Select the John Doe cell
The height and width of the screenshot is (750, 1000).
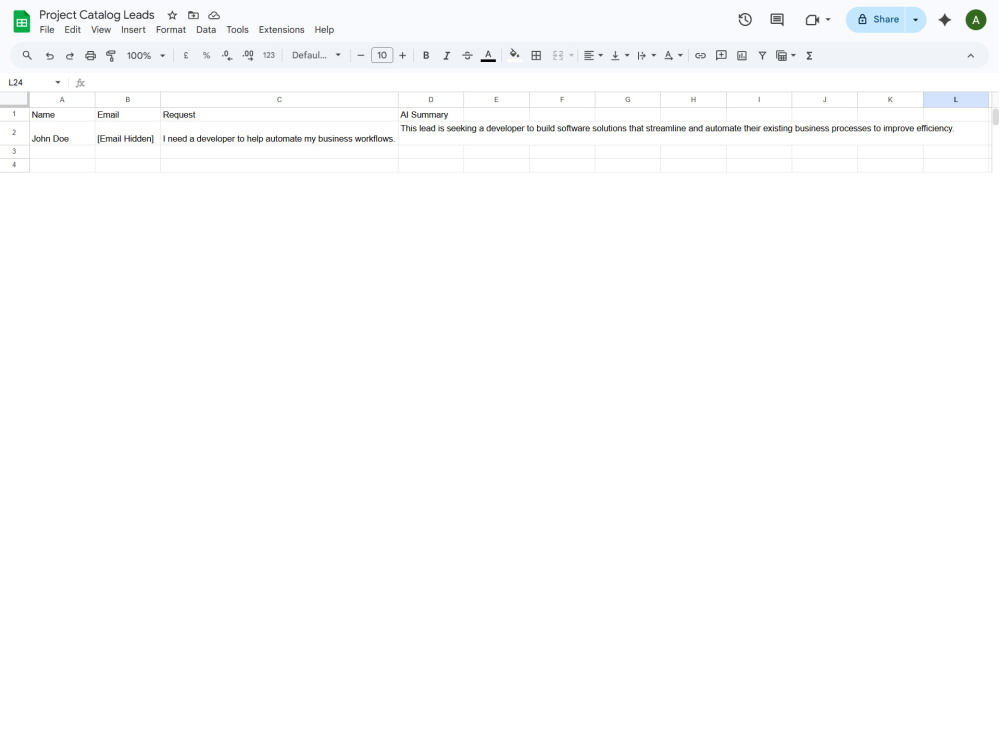click(x=62, y=133)
